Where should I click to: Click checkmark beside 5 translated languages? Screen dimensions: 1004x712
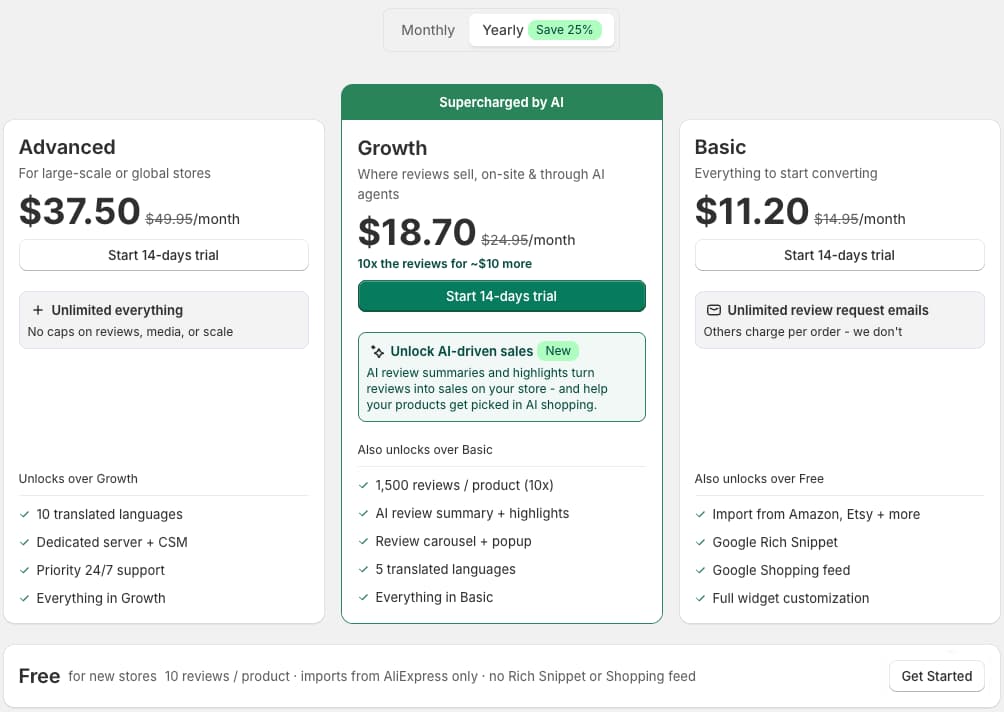(363, 569)
